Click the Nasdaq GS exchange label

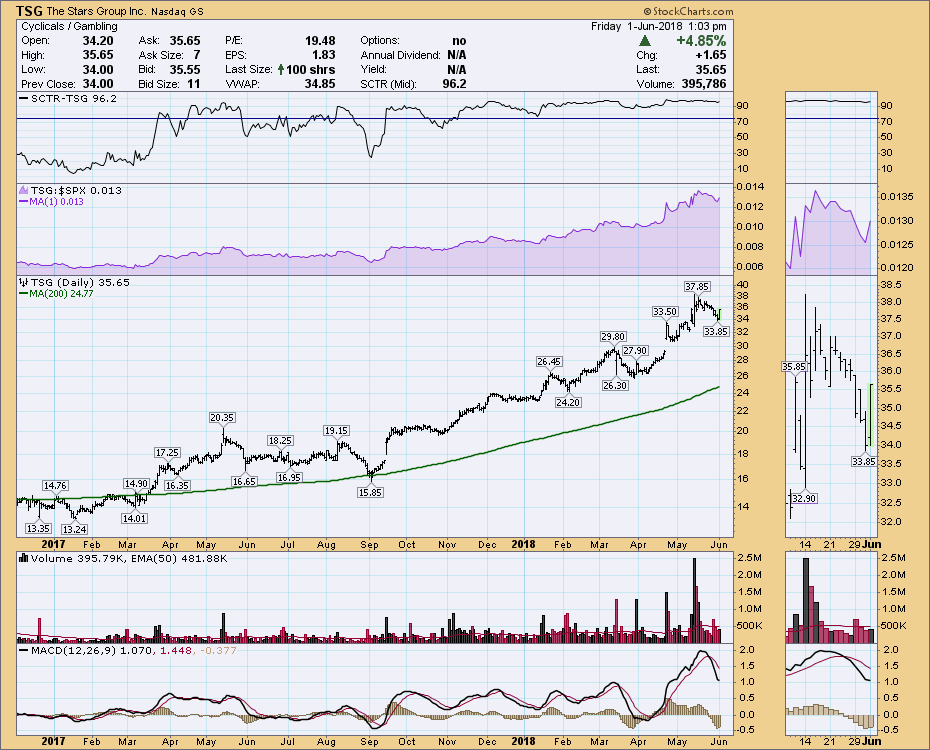pyautogui.click(x=177, y=12)
